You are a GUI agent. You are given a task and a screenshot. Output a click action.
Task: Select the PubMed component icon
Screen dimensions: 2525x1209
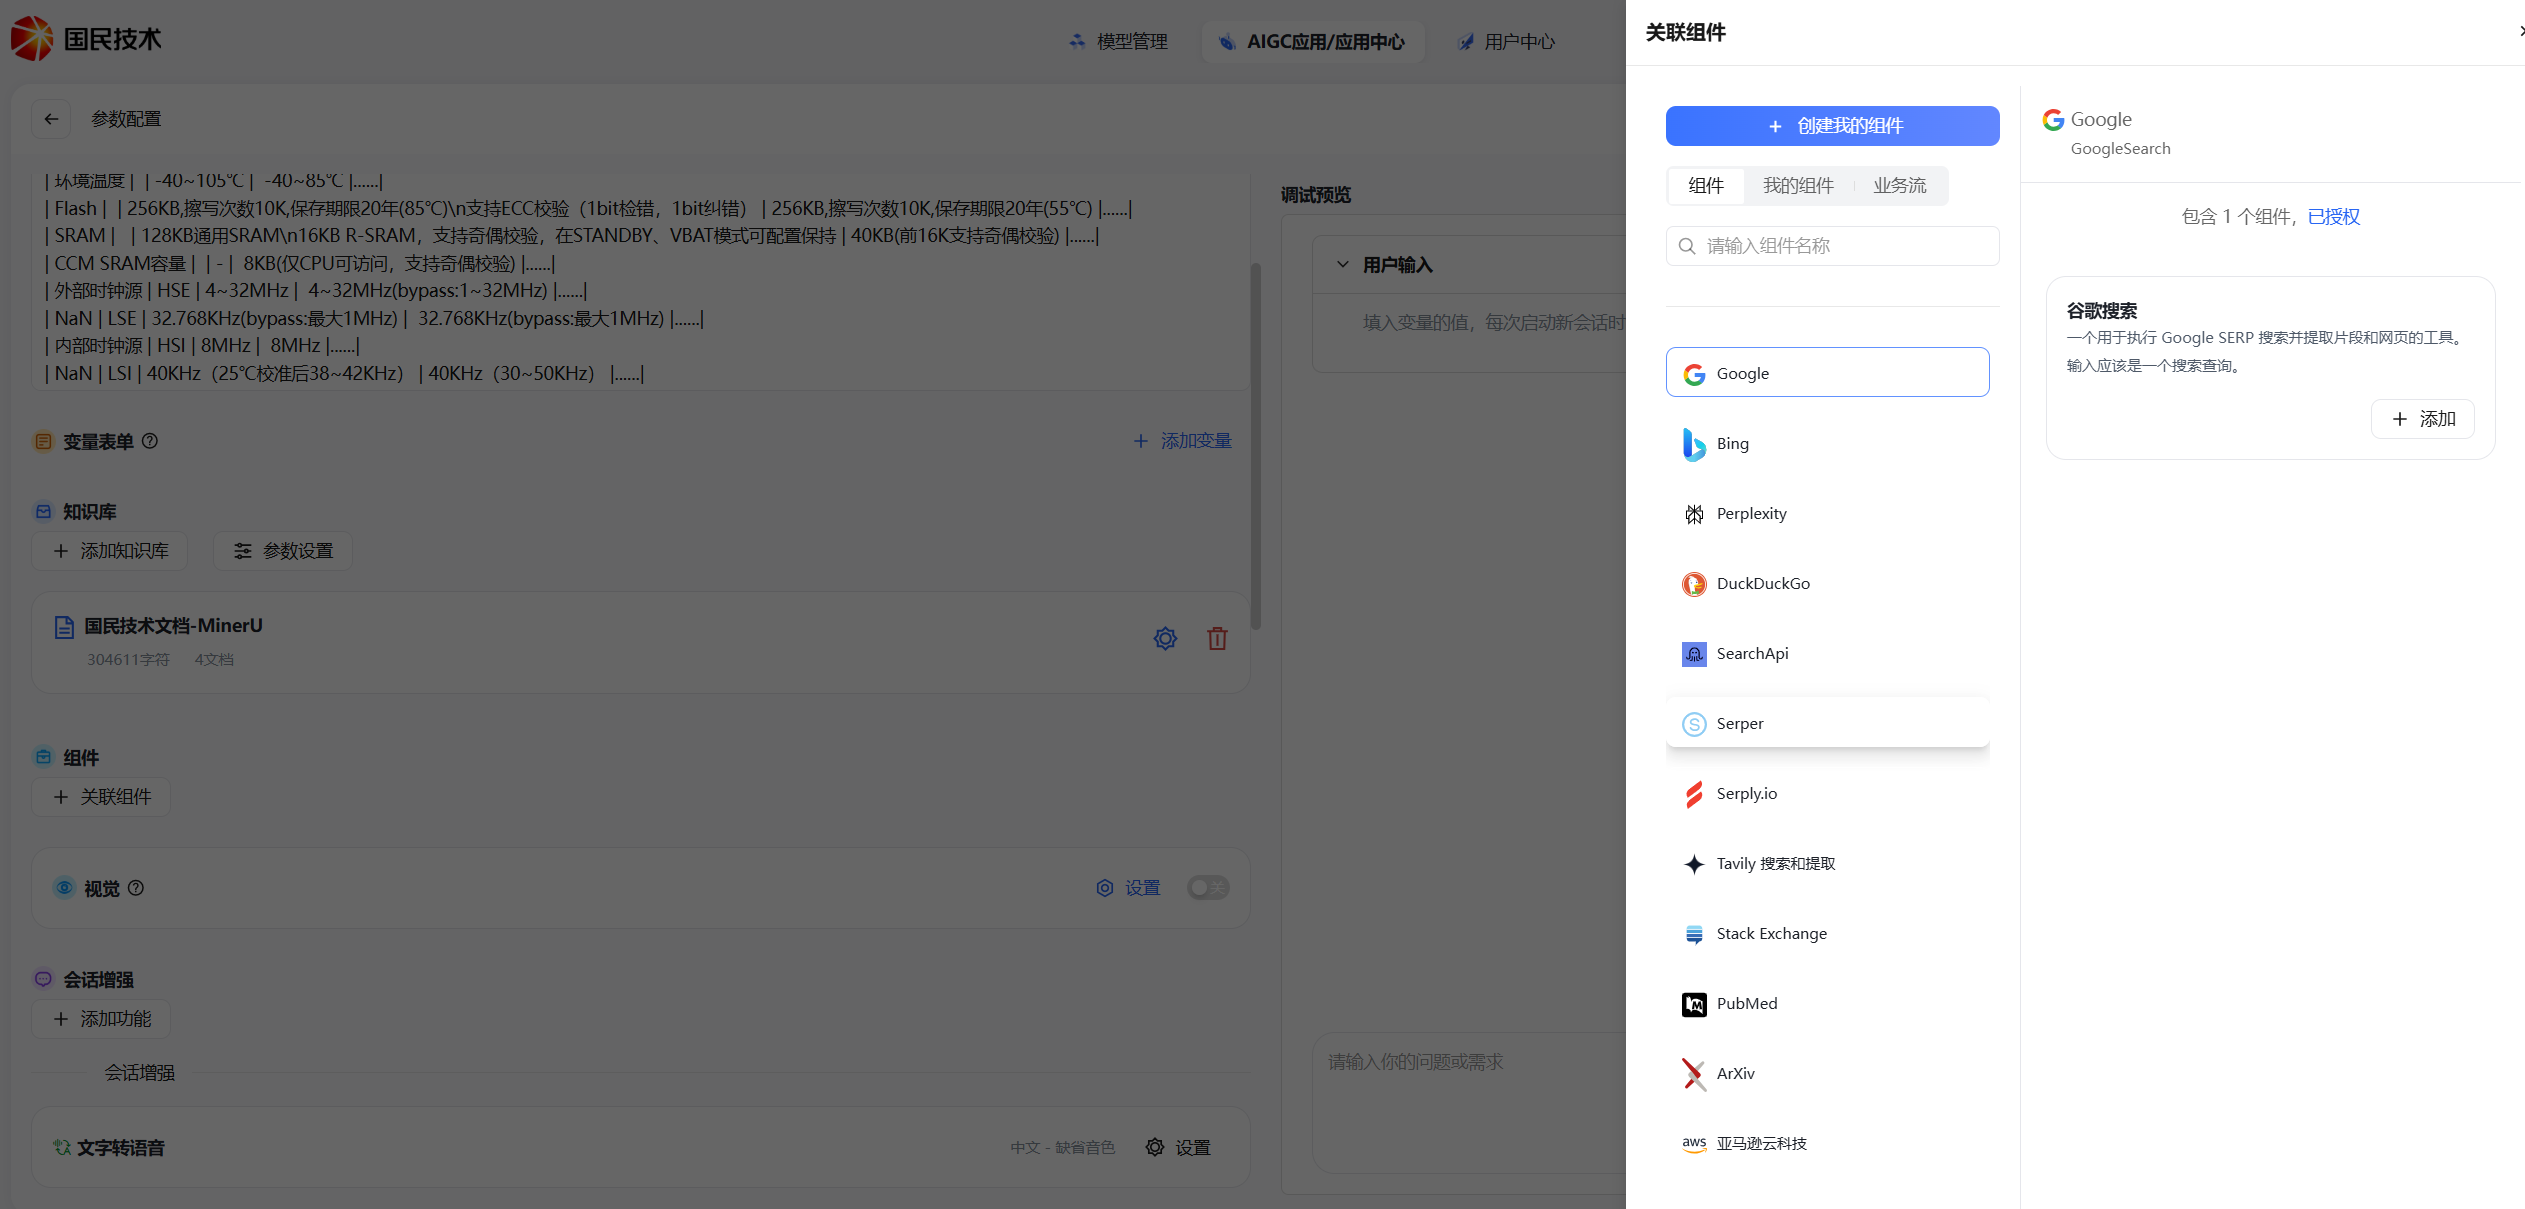[1694, 1004]
